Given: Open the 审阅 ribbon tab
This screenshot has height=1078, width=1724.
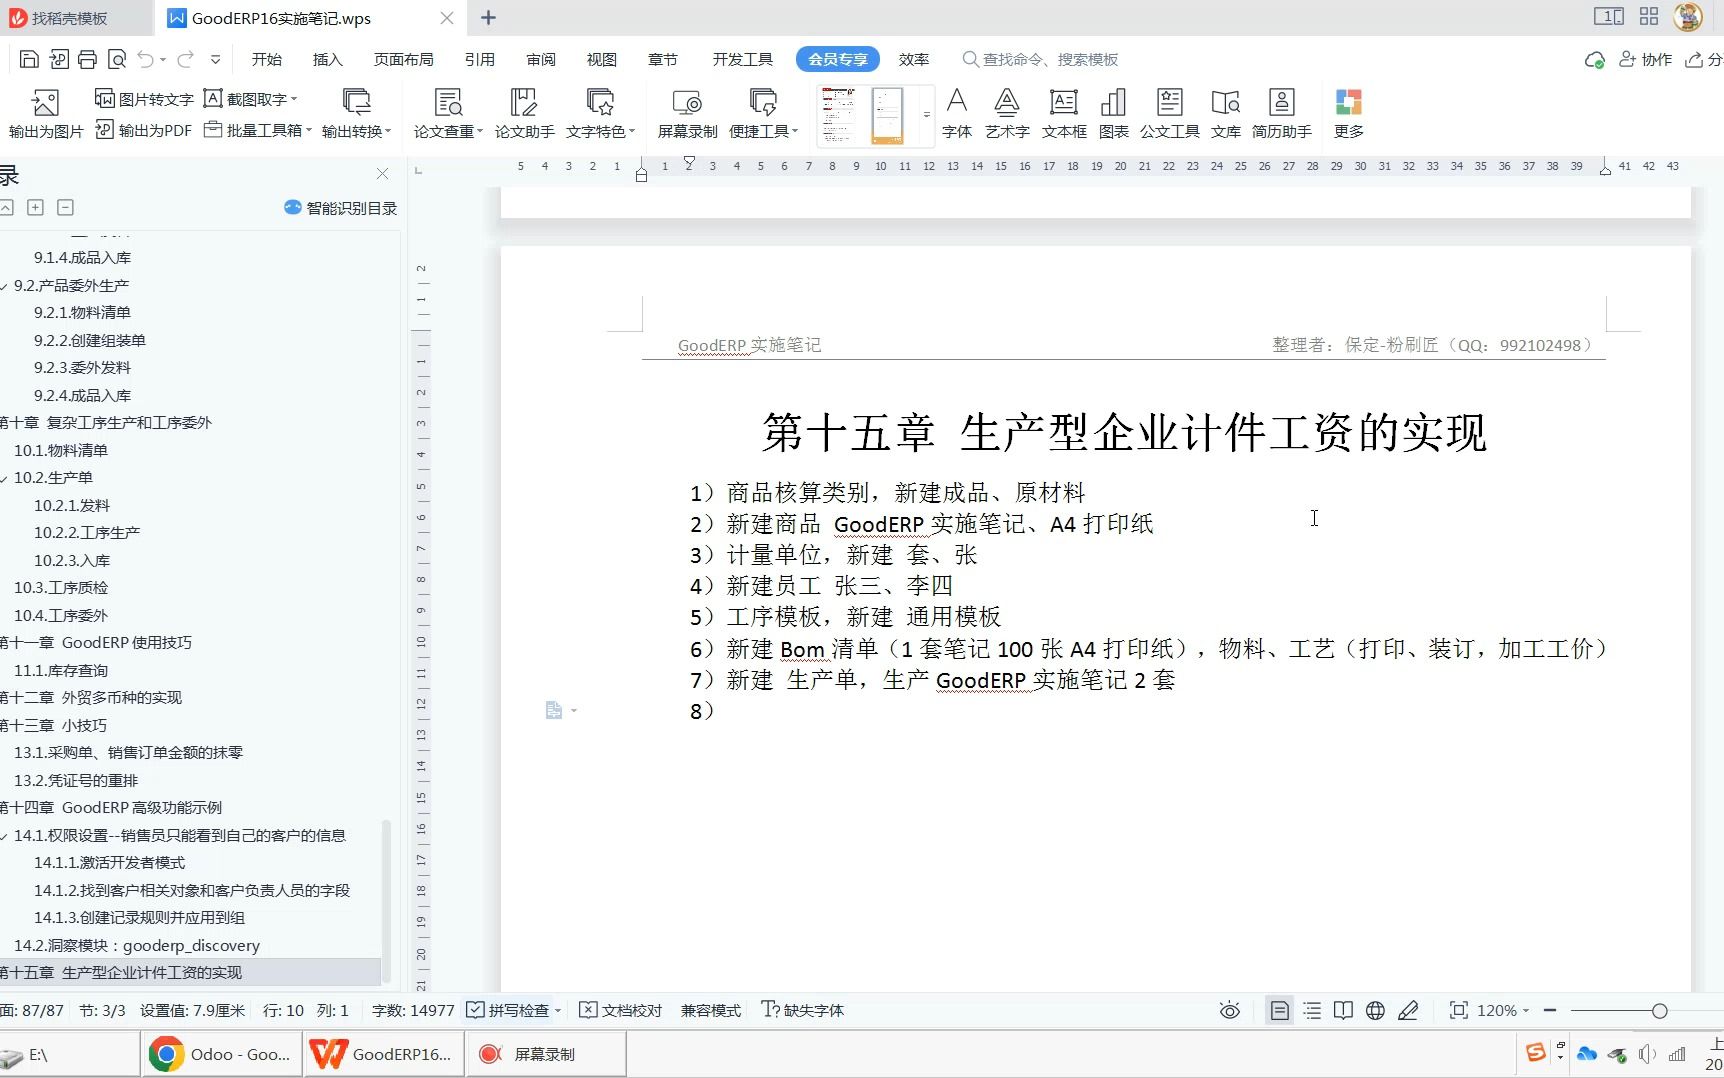Looking at the screenshot, I should coord(541,60).
